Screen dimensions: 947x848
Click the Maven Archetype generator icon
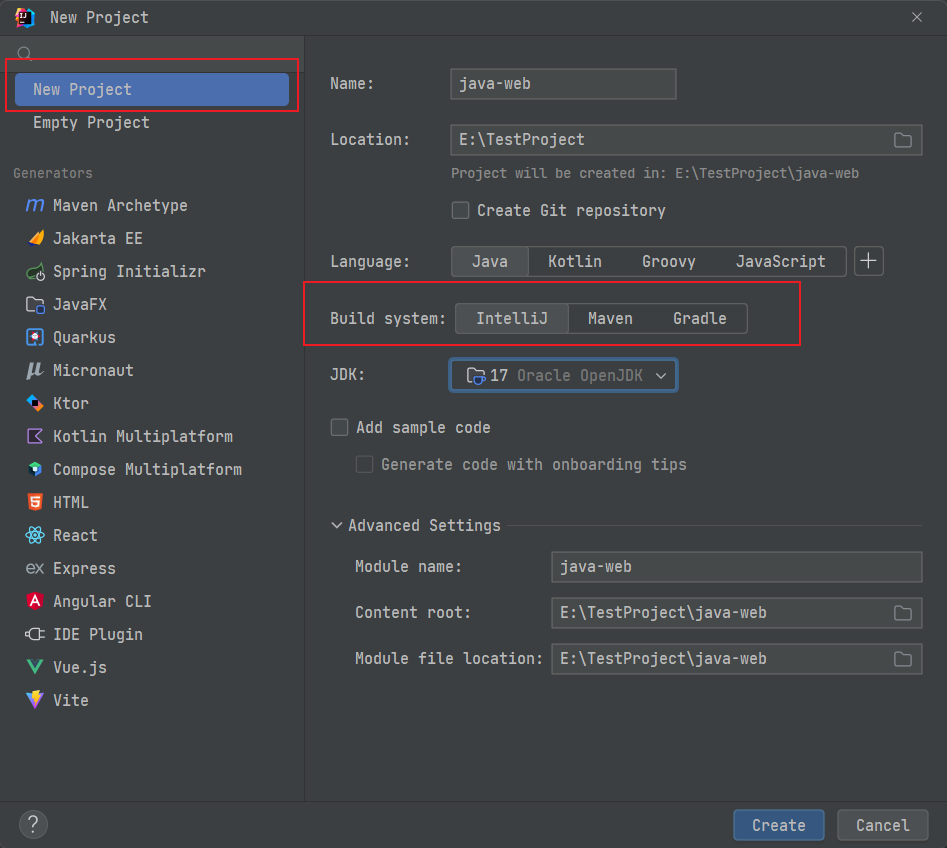point(34,205)
